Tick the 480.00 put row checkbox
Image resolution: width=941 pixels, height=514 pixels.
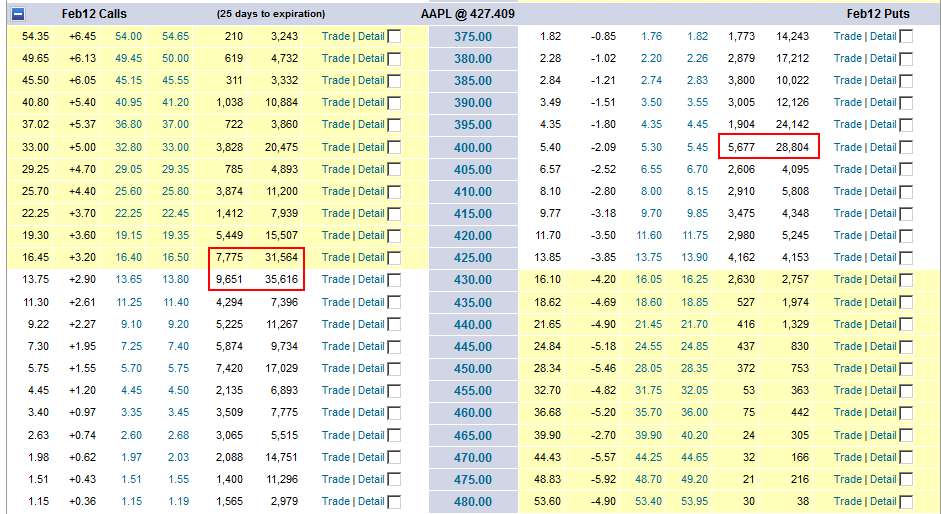click(x=906, y=502)
